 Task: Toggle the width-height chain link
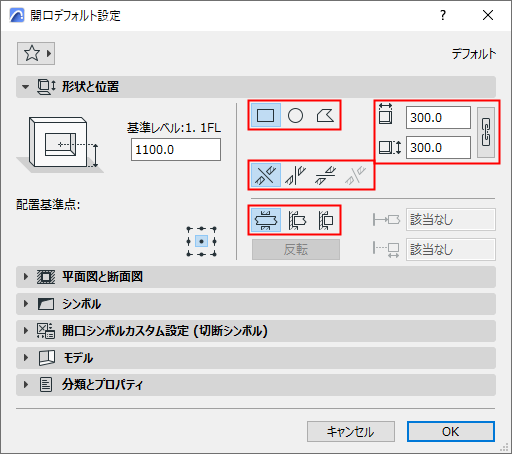click(x=486, y=132)
